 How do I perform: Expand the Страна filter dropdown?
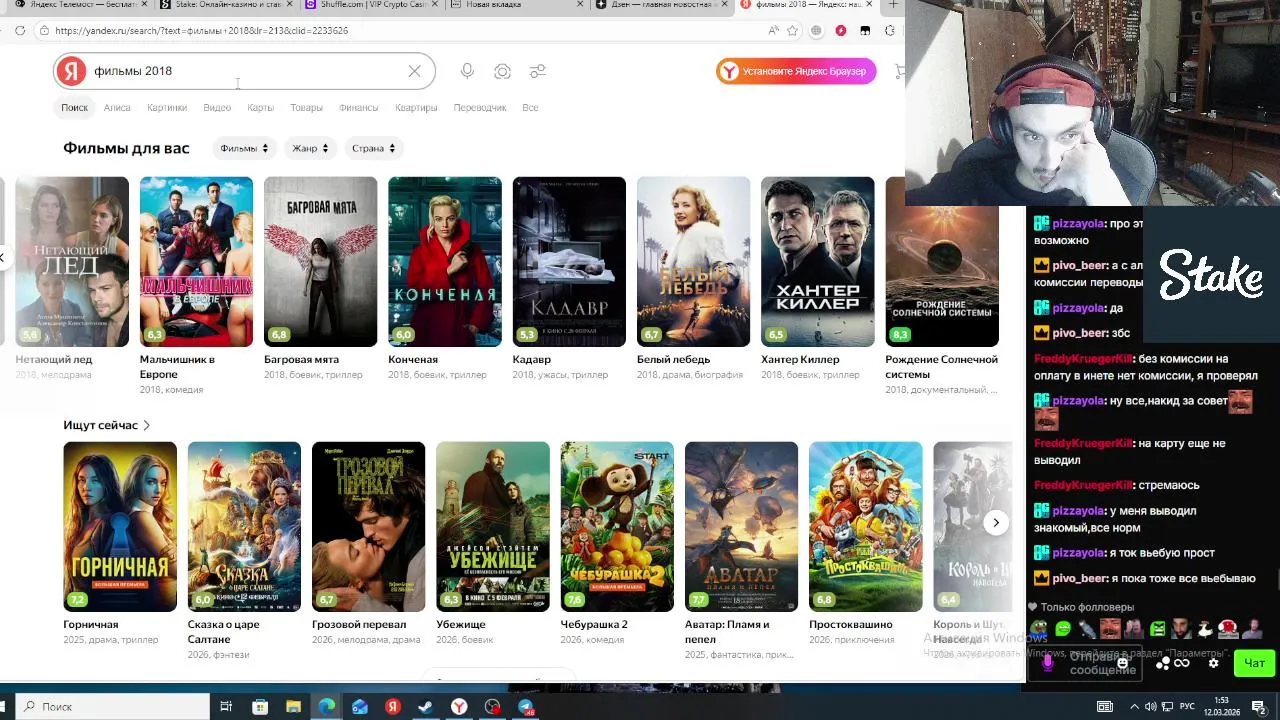(x=373, y=148)
